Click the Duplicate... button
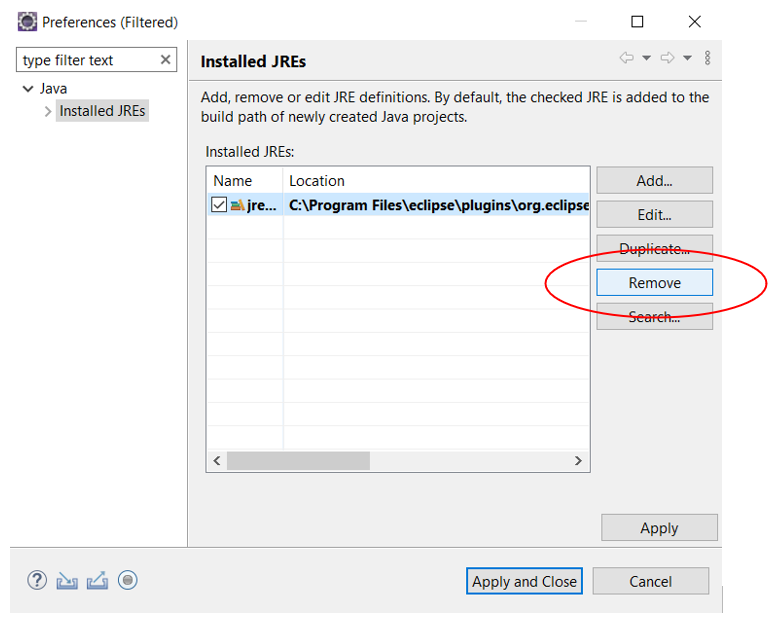The image size is (773, 625). coord(654,248)
